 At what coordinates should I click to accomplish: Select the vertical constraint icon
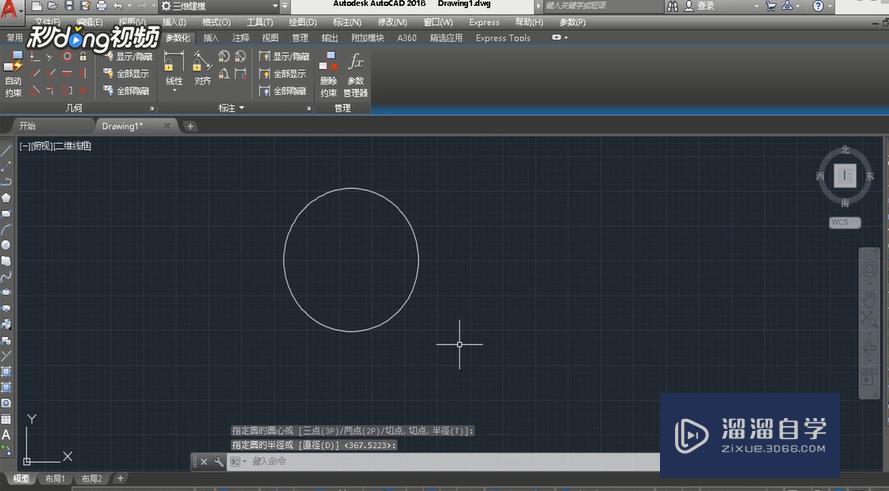pyautogui.click(x=83, y=73)
